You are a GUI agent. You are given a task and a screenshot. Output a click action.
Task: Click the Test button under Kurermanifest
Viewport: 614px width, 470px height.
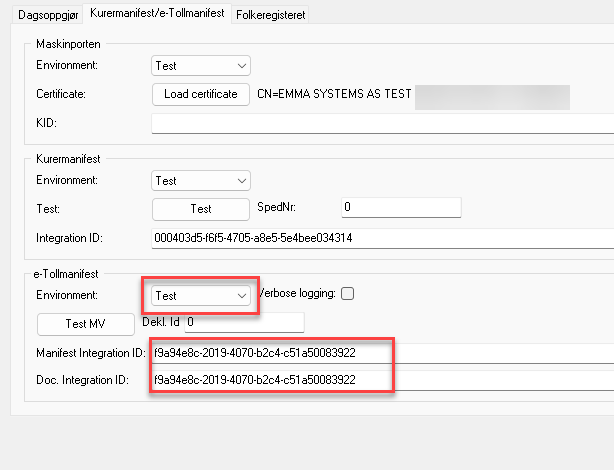coord(200,209)
